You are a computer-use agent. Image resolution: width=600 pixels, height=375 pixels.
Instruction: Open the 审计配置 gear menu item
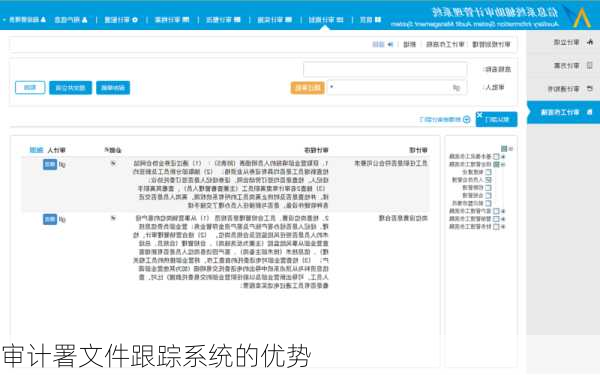(121, 20)
